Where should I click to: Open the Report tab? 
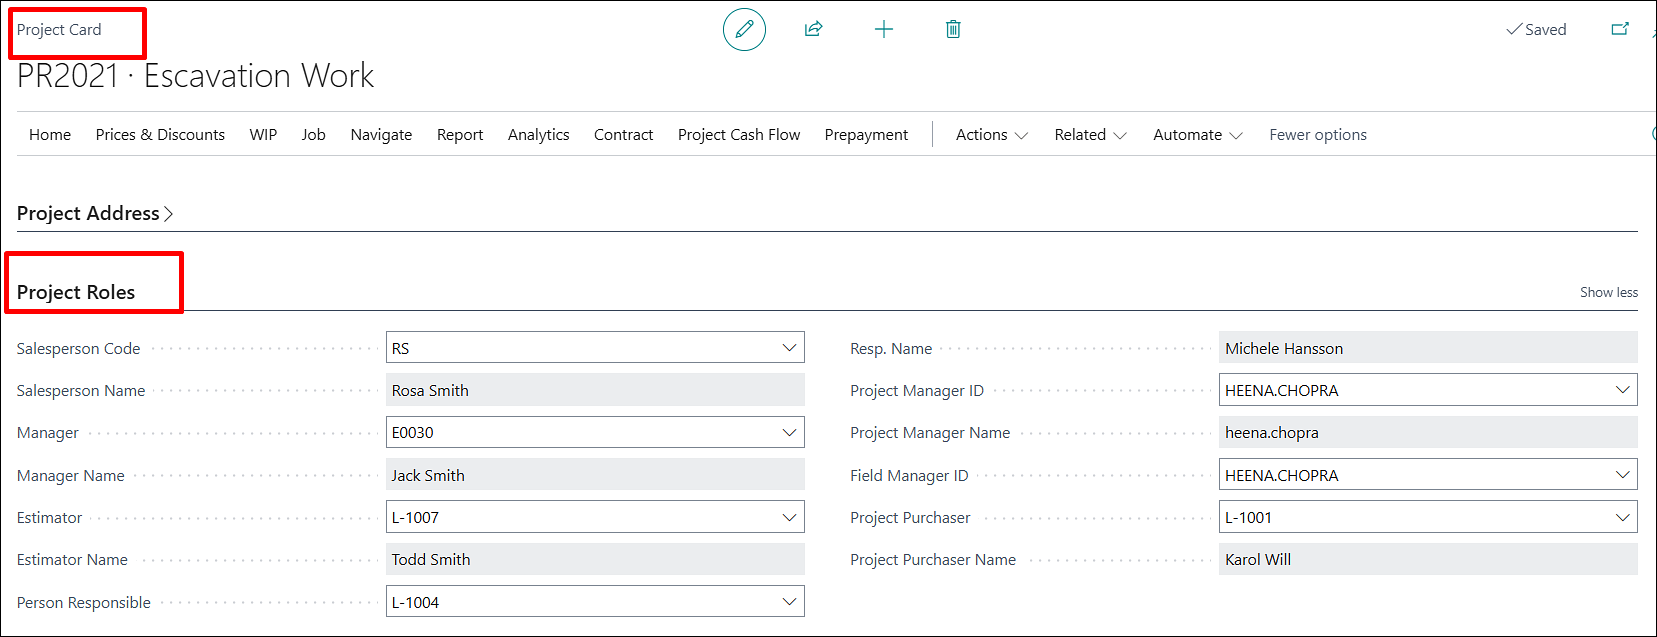tap(460, 135)
